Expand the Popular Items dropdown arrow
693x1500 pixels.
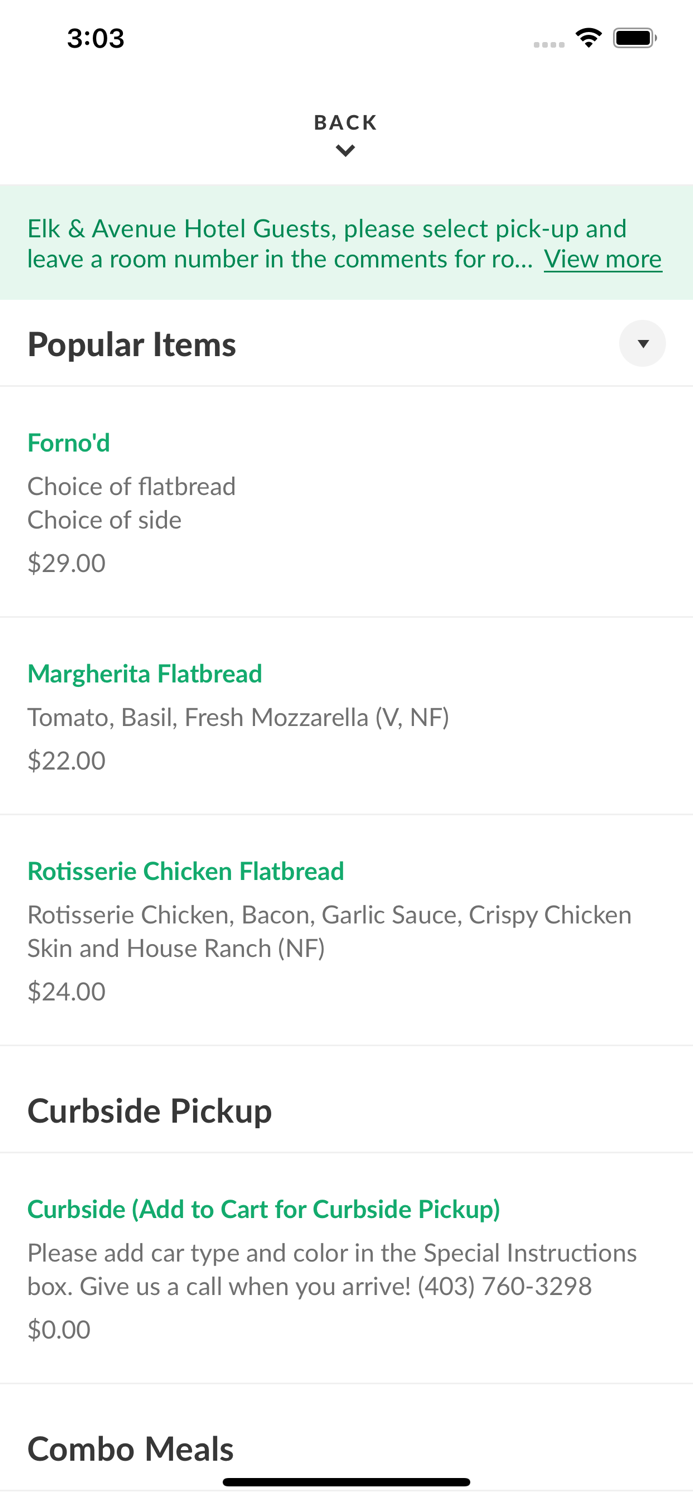pos(642,344)
